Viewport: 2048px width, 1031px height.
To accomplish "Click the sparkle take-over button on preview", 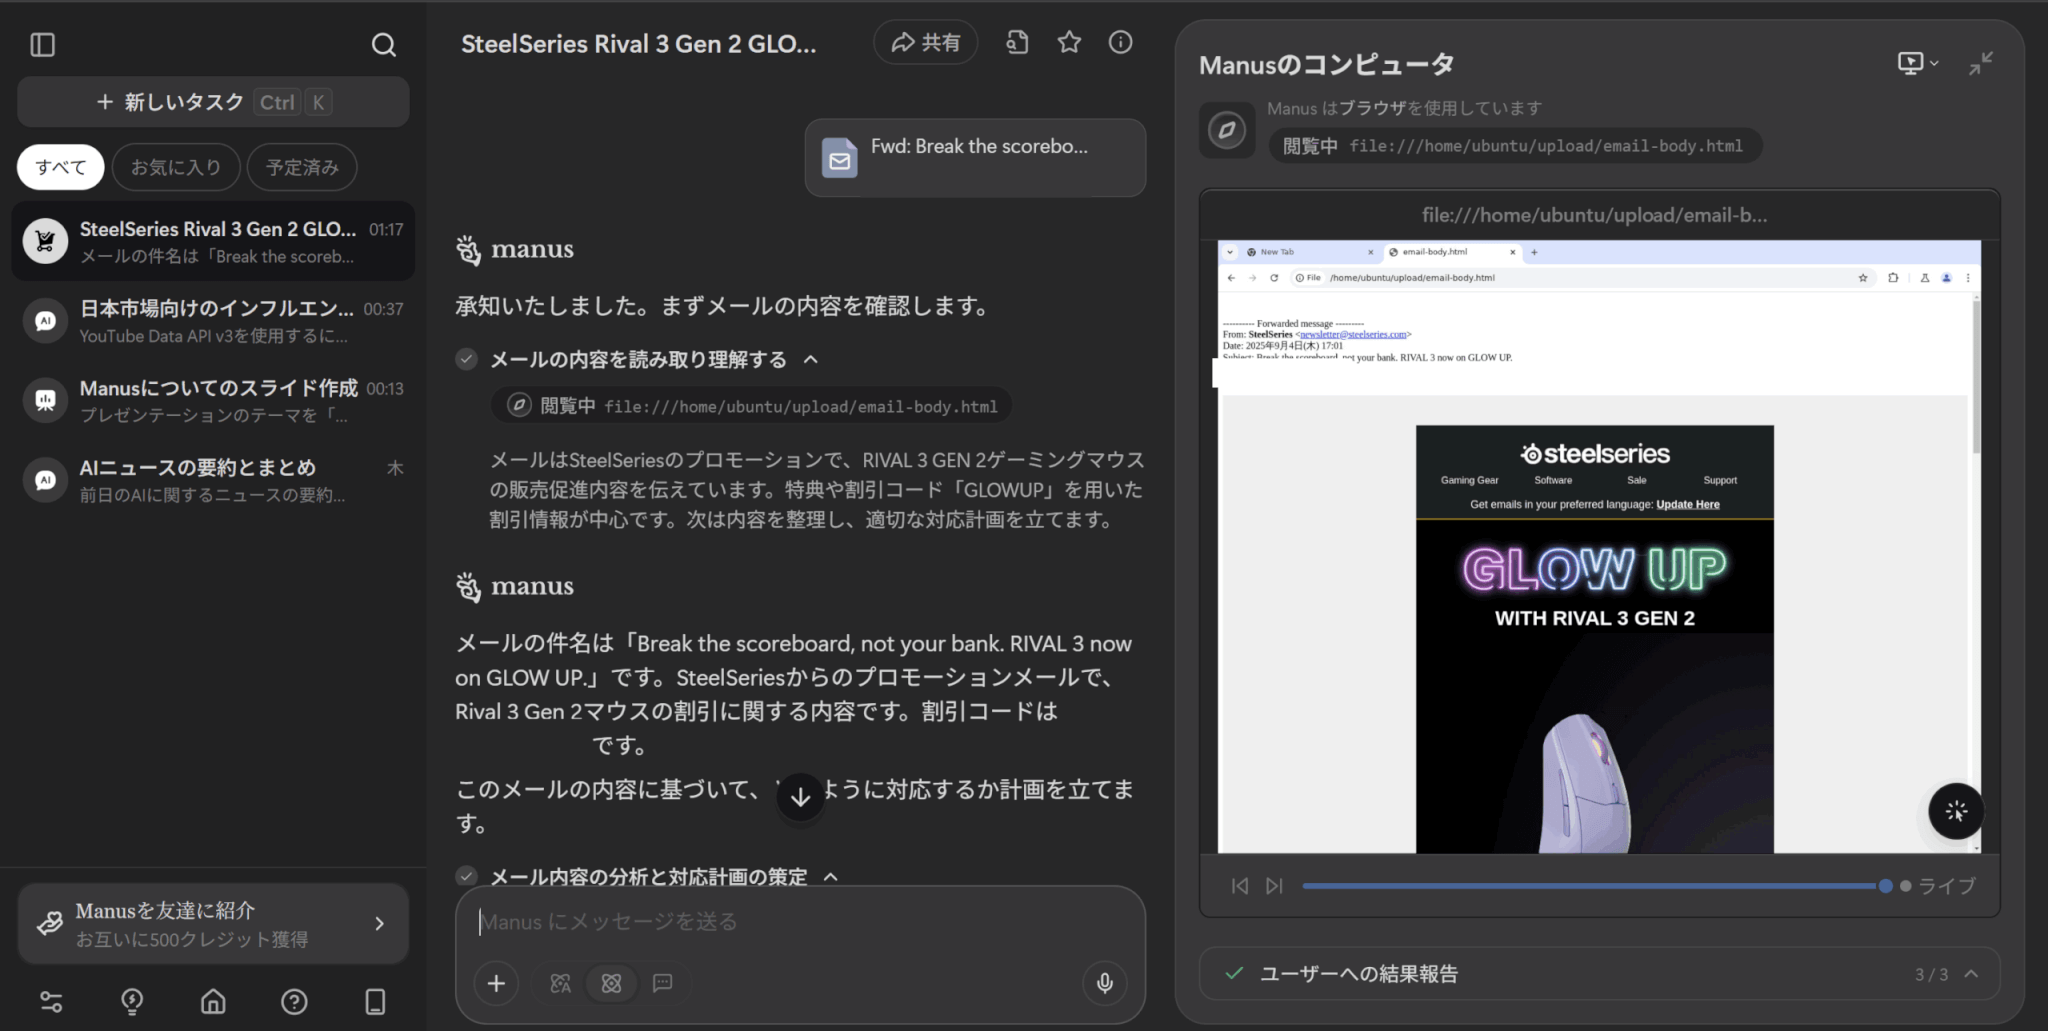I will click(1956, 811).
